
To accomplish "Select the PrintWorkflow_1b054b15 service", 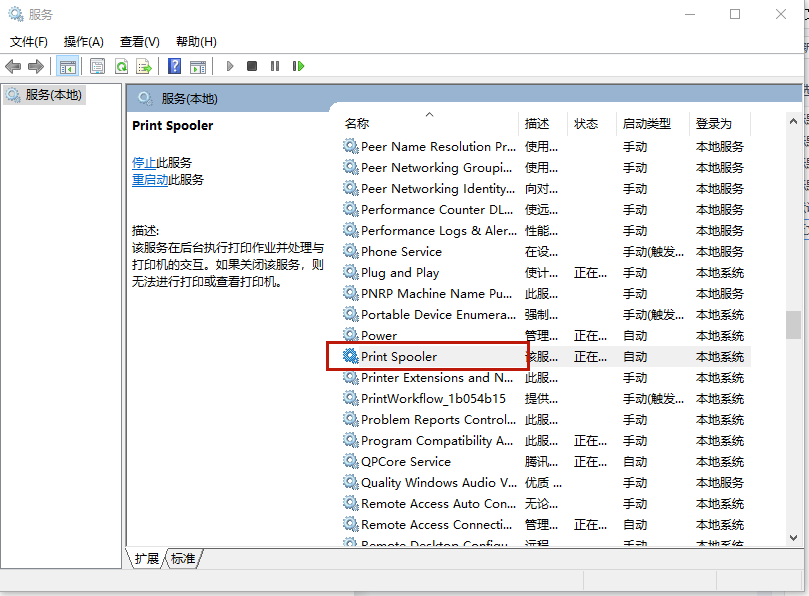I will [546, 399].
